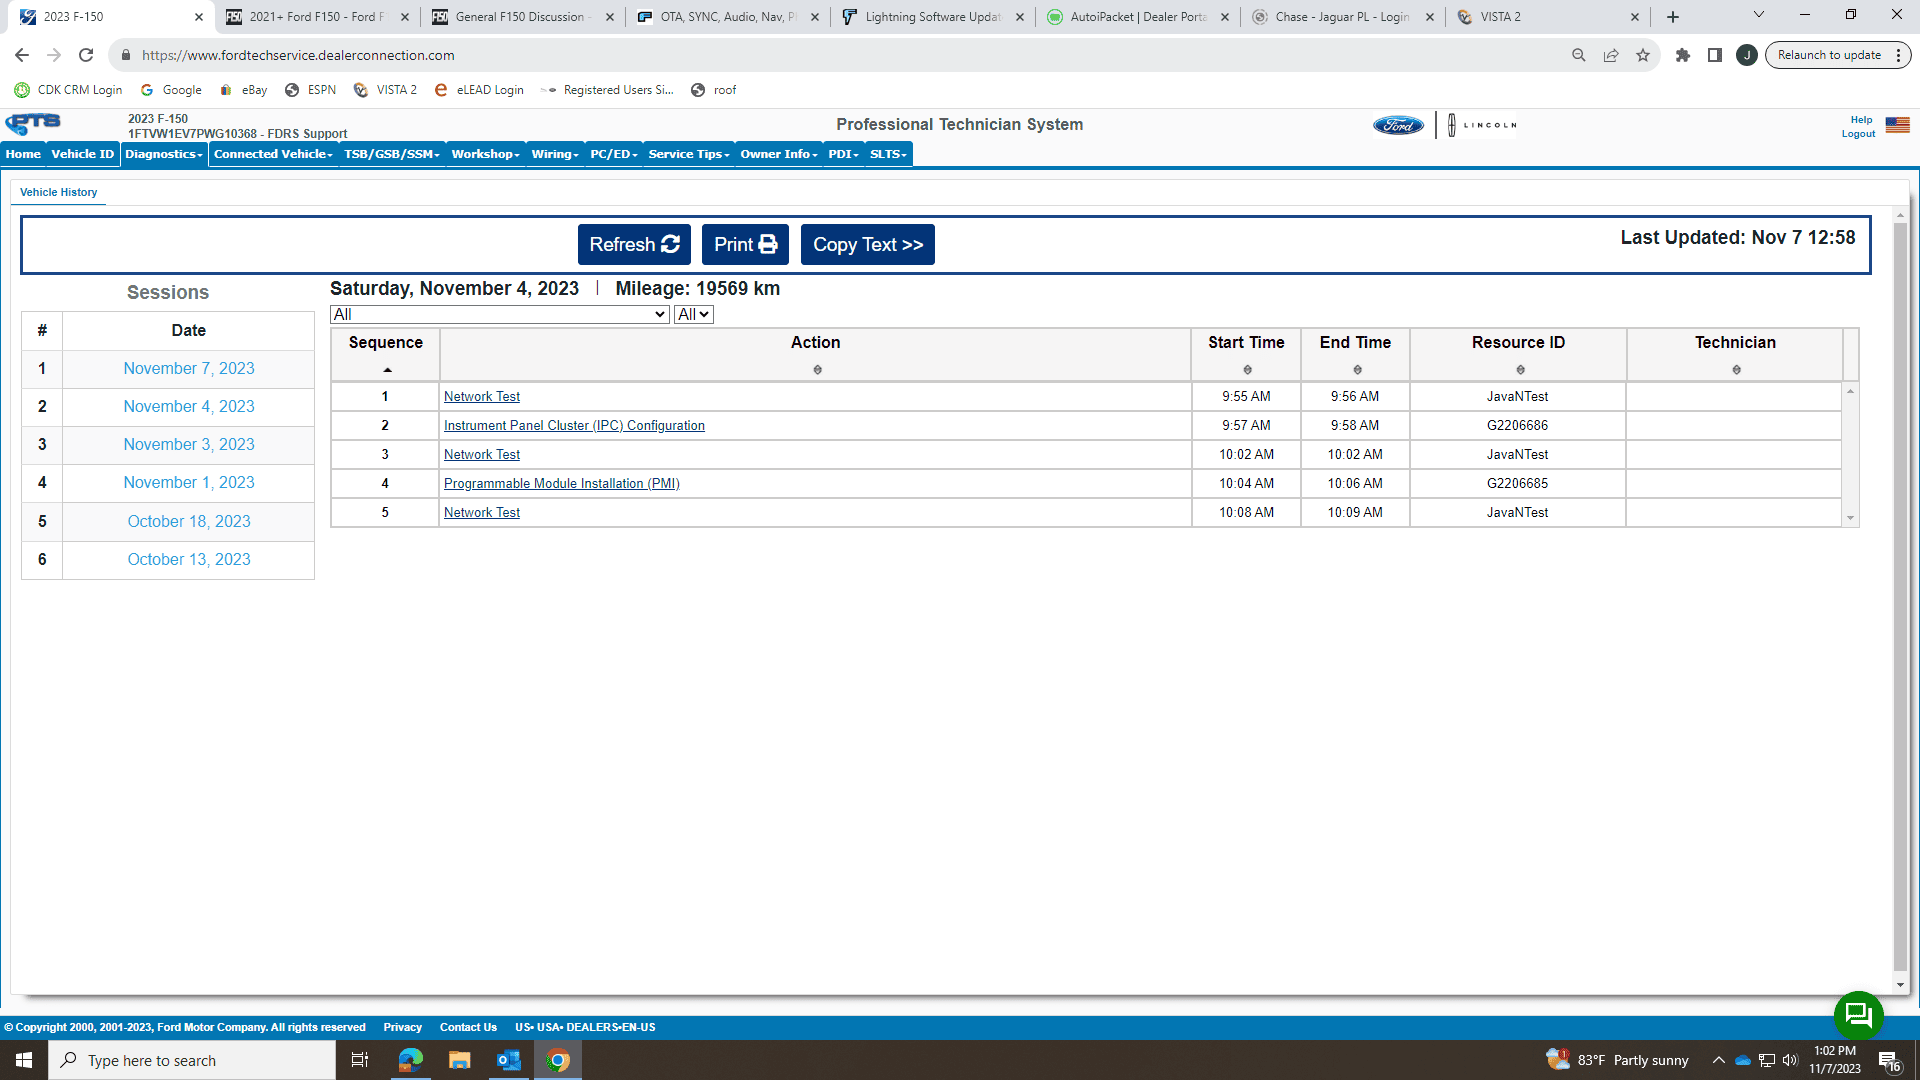Image resolution: width=1920 pixels, height=1080 pixels.
Task: Click the green chat bubble icon
Action: (x=1858, y=1016)
